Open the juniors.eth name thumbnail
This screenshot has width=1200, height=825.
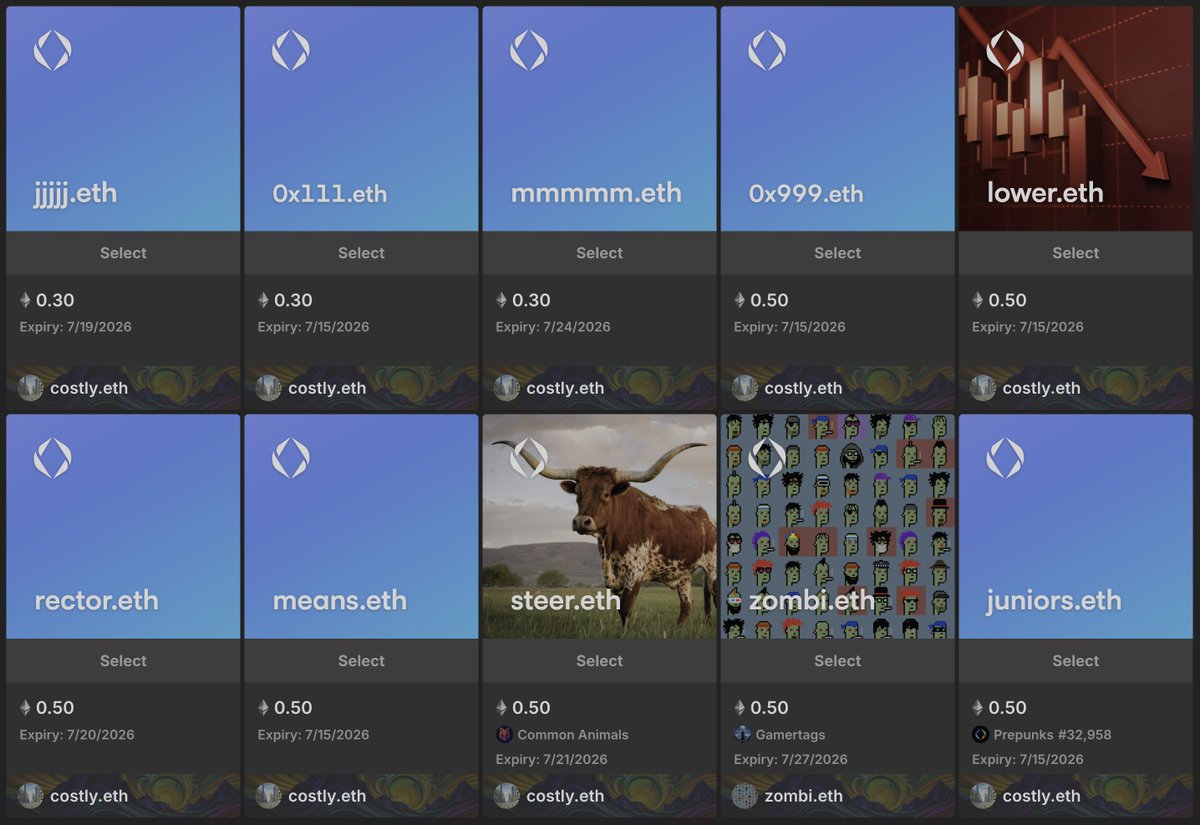coord(1075,527)
